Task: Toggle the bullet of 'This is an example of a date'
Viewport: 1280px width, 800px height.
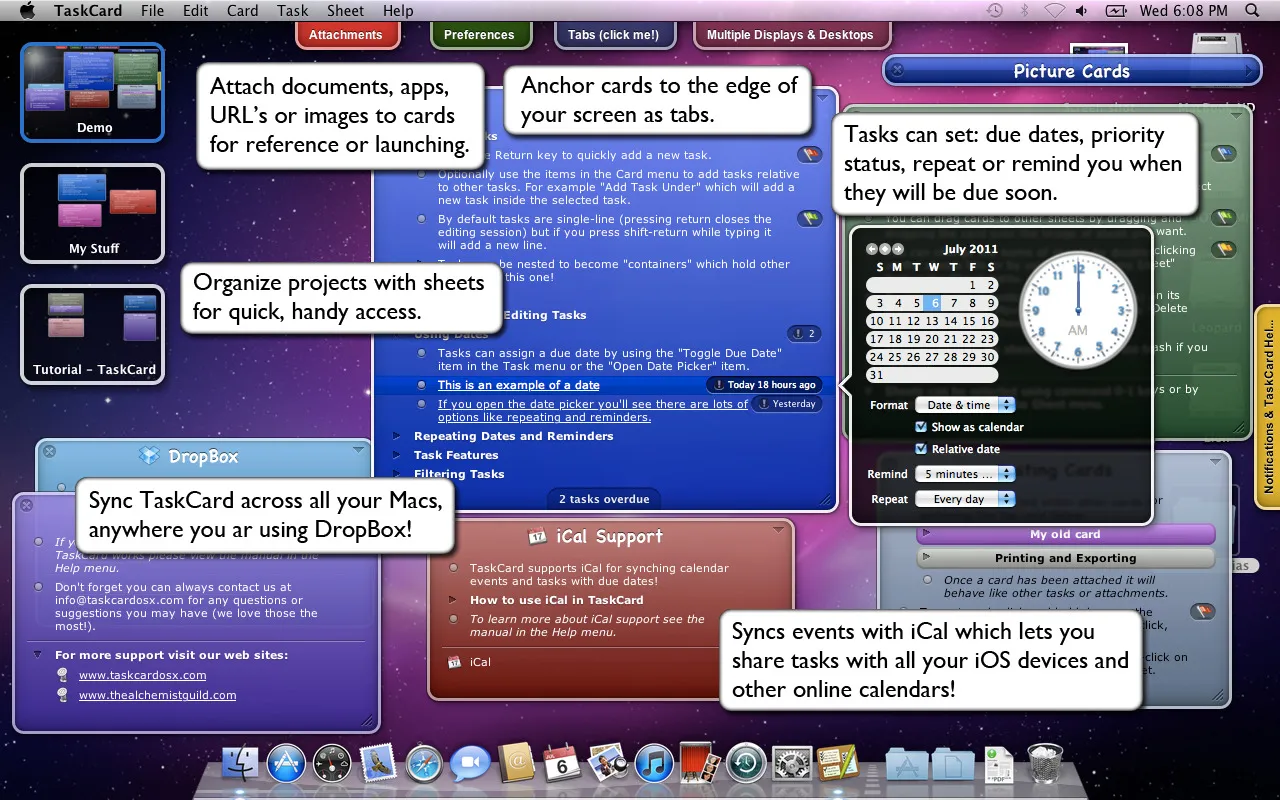Action: point(422,385)
